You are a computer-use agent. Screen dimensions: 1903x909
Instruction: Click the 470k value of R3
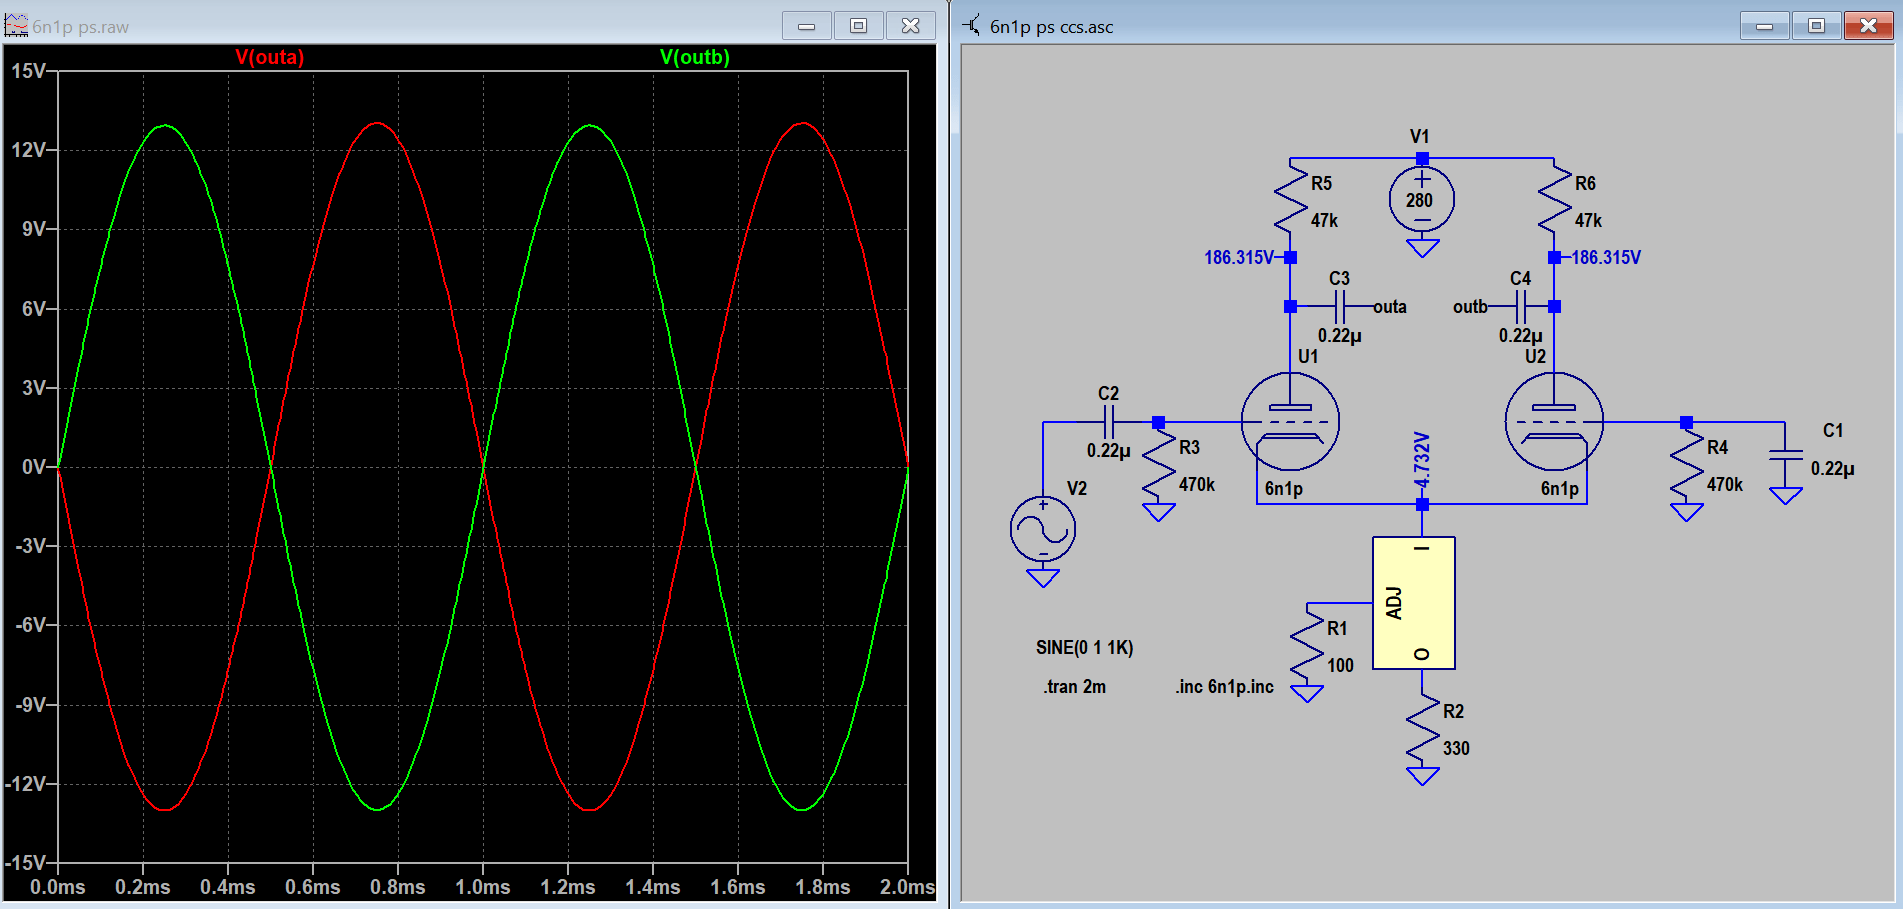[1197, 485]
